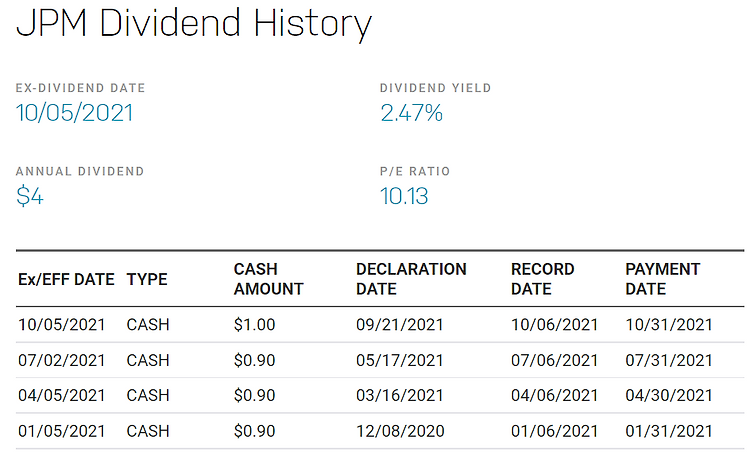Screen dimensions: 750x455
Task: Click the 2.47% dividend yield value
Action: pos(411,113)
